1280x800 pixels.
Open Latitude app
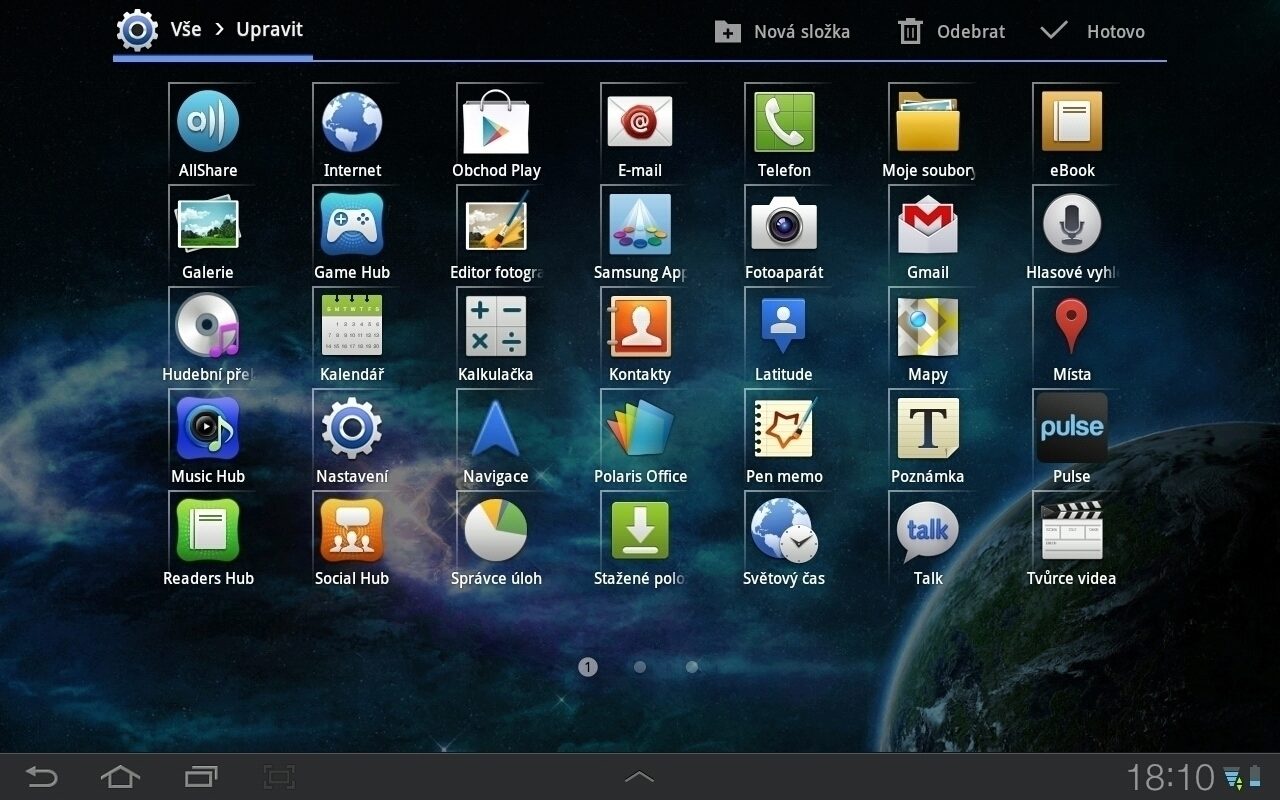pyautogui.click(x=784, y=326)
